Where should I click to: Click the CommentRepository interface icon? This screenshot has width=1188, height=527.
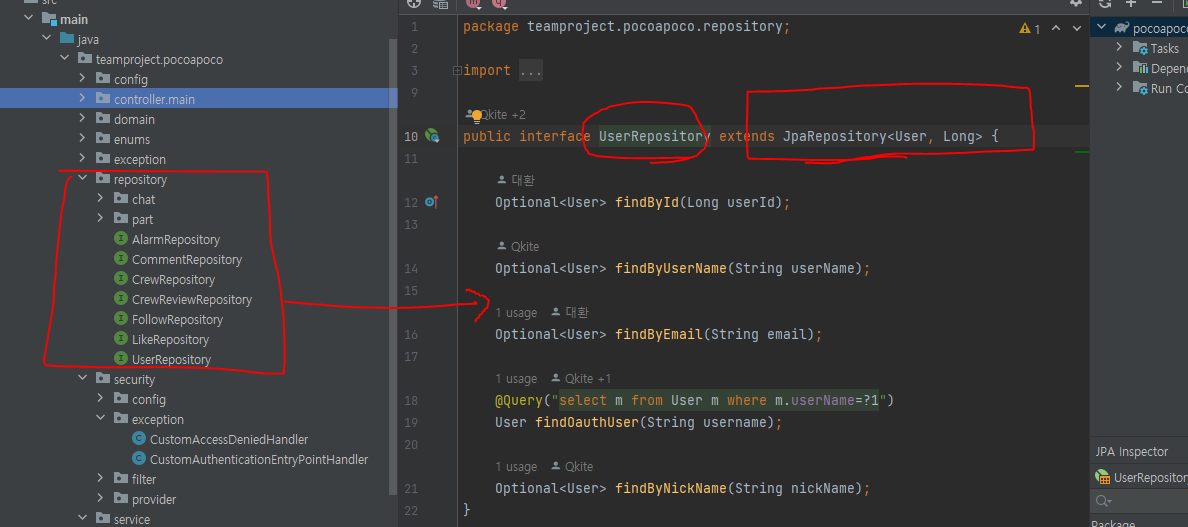(120, 260)
